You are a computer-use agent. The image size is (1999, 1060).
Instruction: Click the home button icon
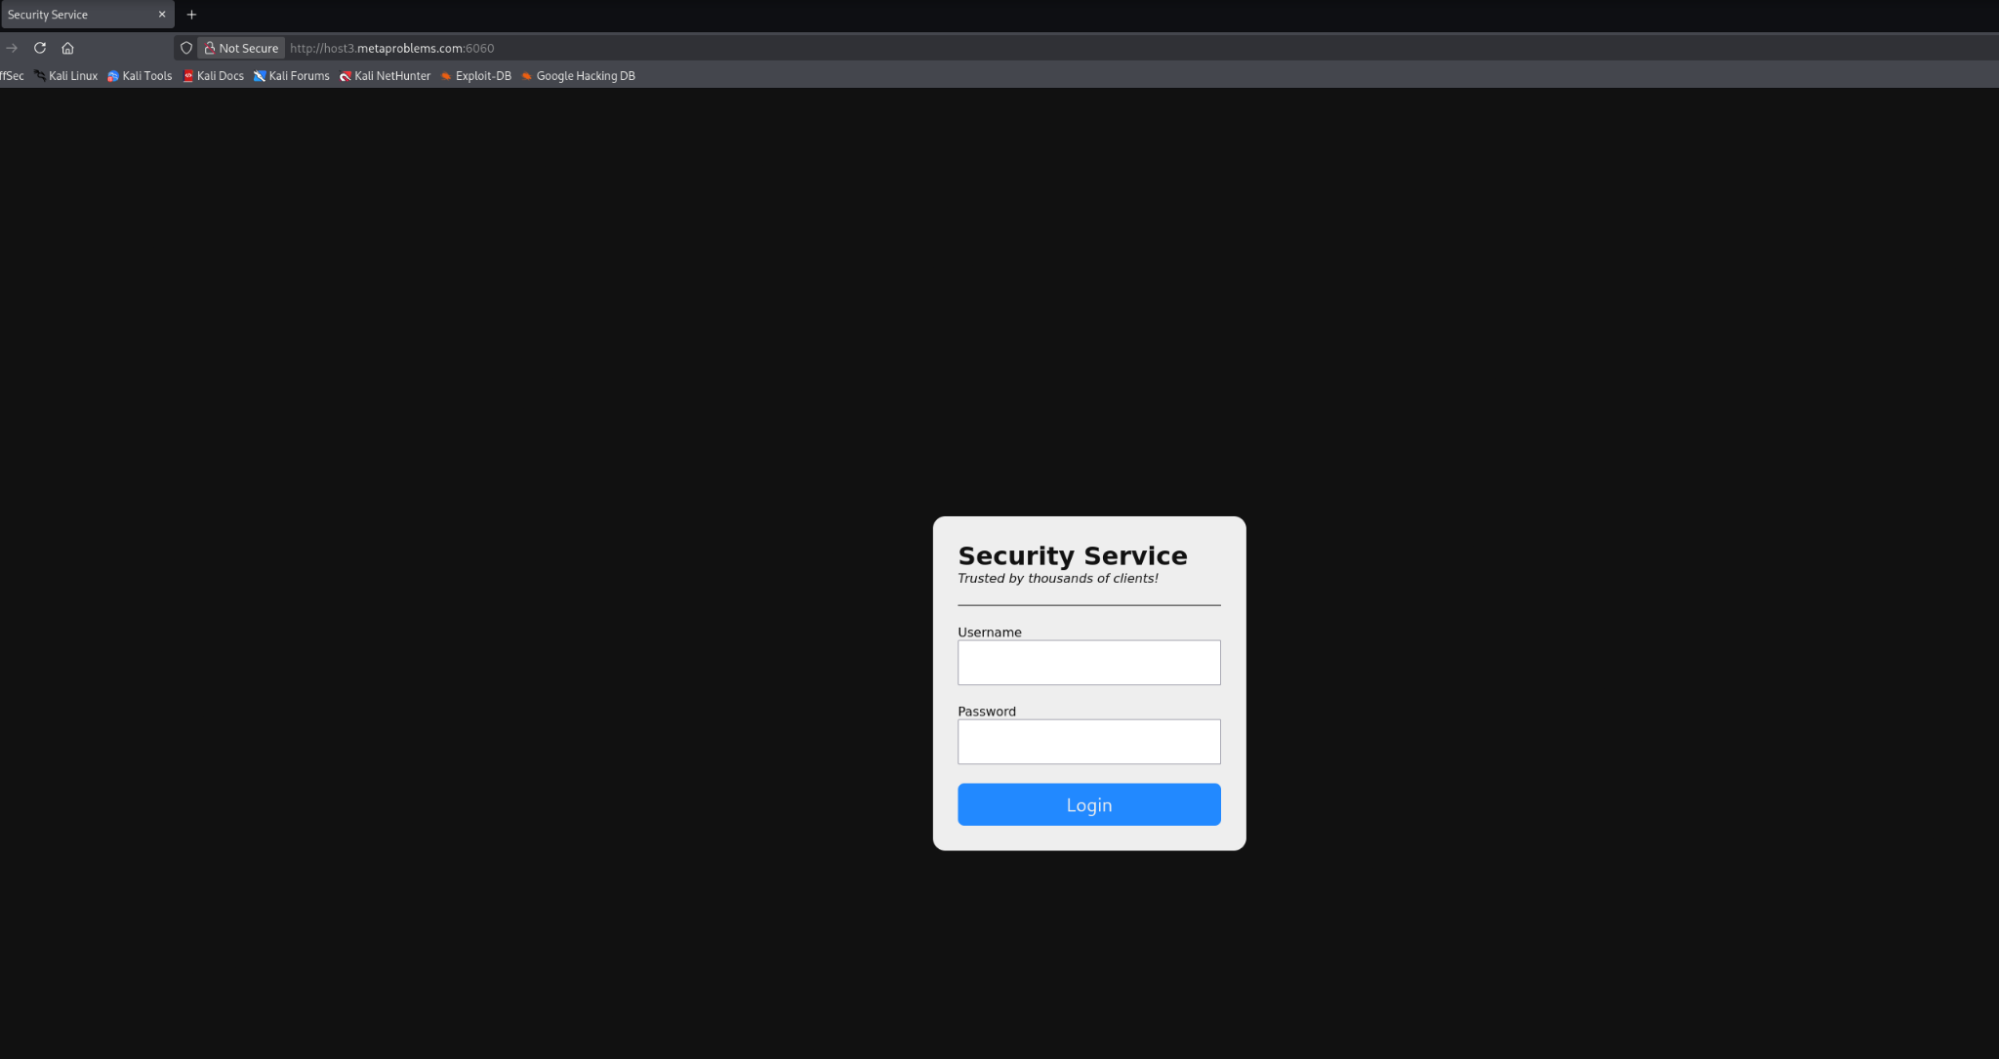click(67, 47)
